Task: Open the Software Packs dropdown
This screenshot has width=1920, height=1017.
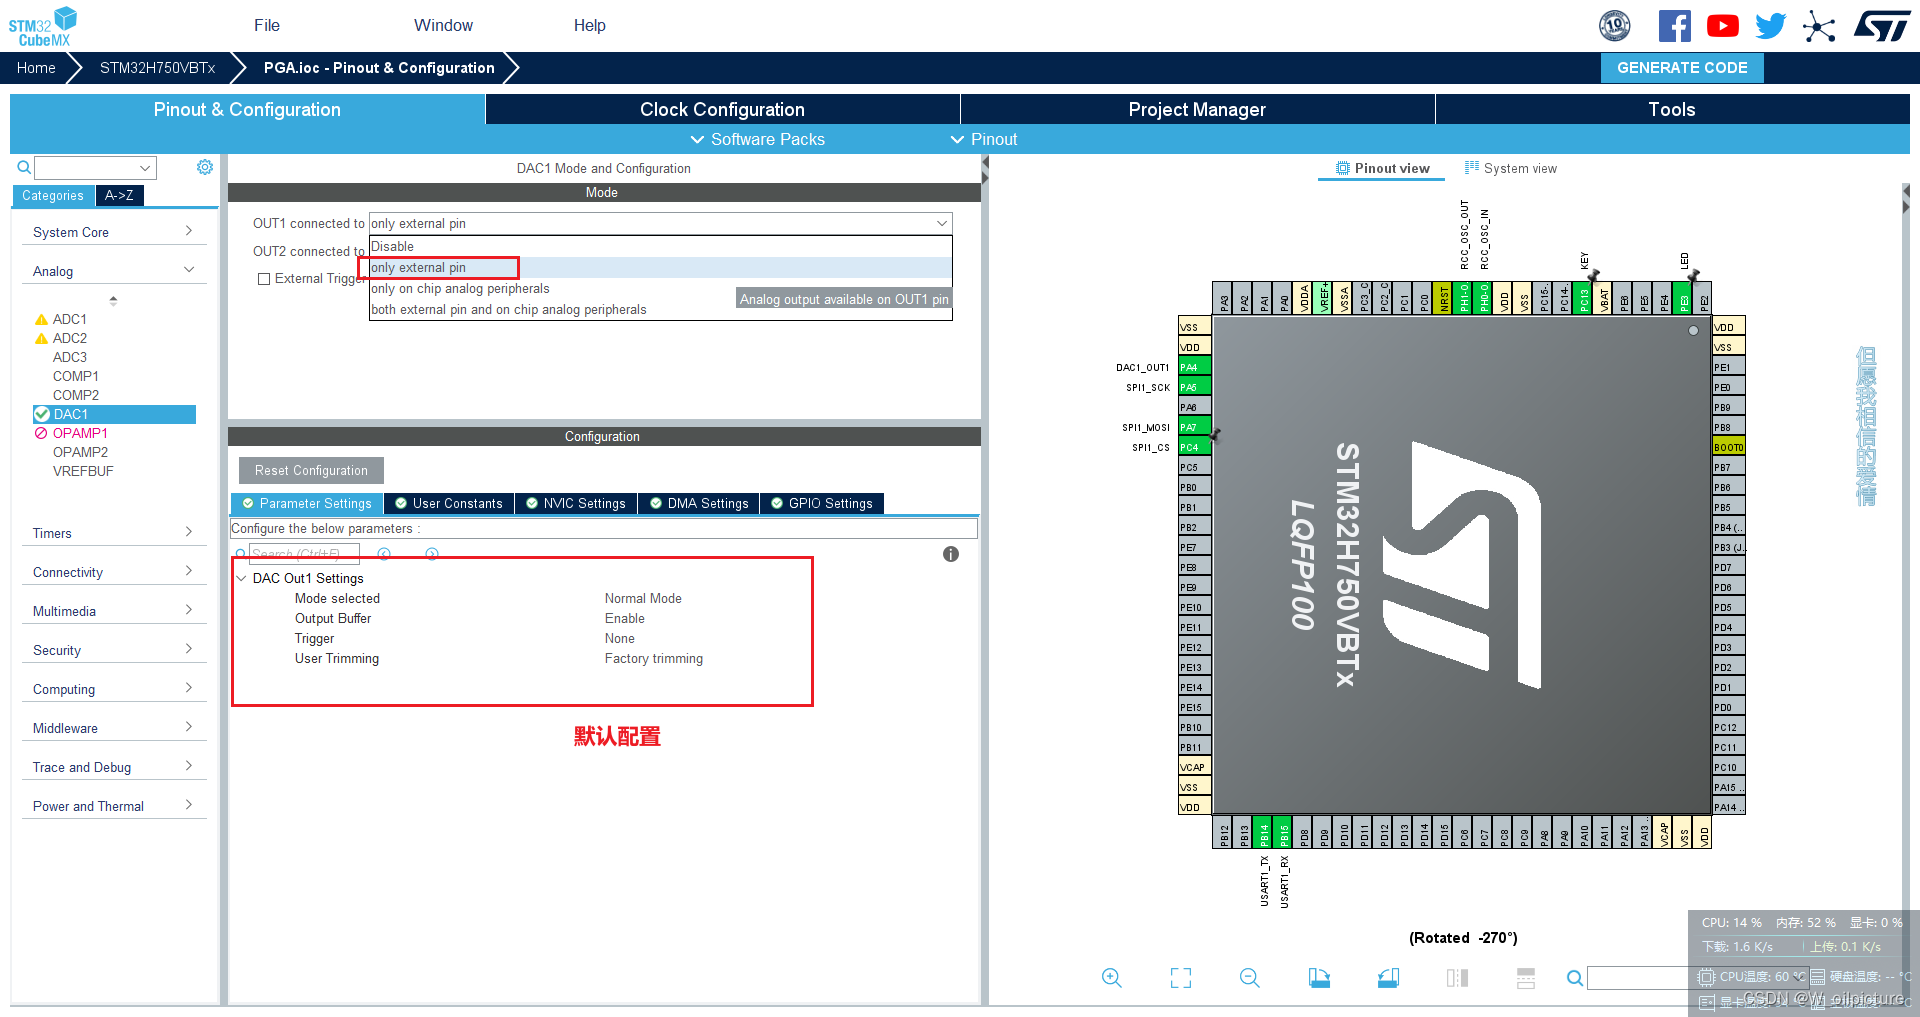Action: click(x=758, y=139)
